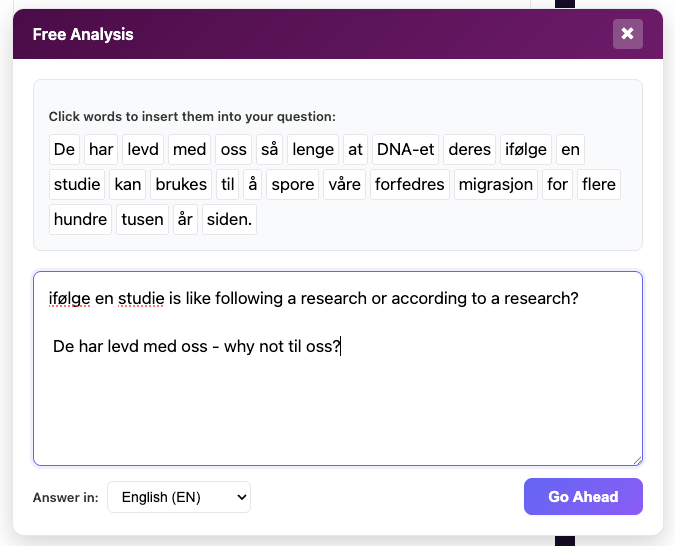Click the "siden." word chip
Image resolution: width=675 pixels, height=546 pixels.
229,220
